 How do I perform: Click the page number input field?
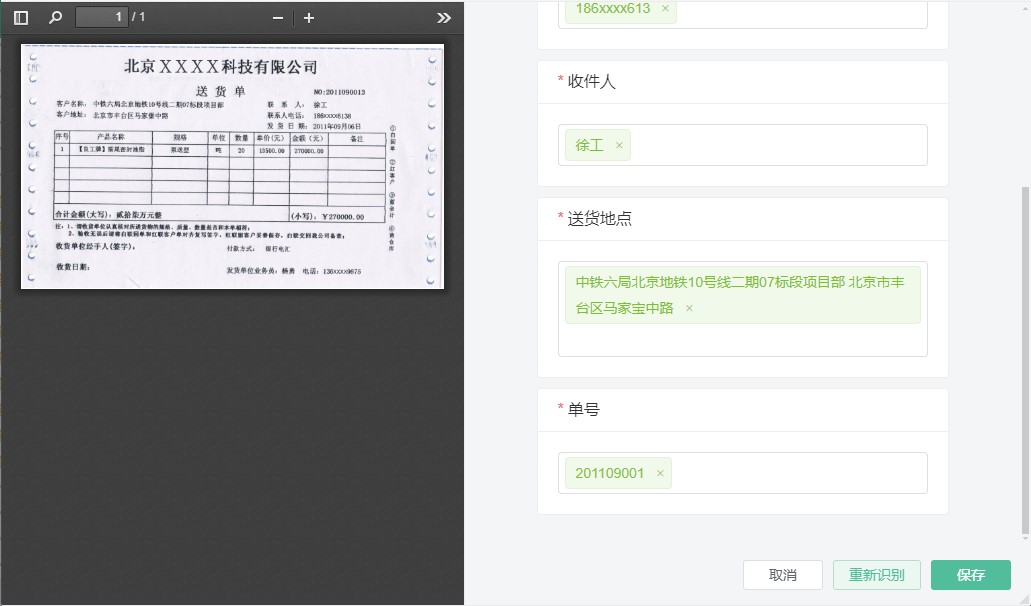101,16
